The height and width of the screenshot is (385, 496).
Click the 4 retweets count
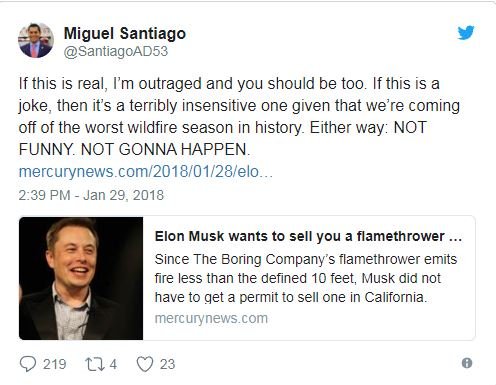[x=113, y=364]
